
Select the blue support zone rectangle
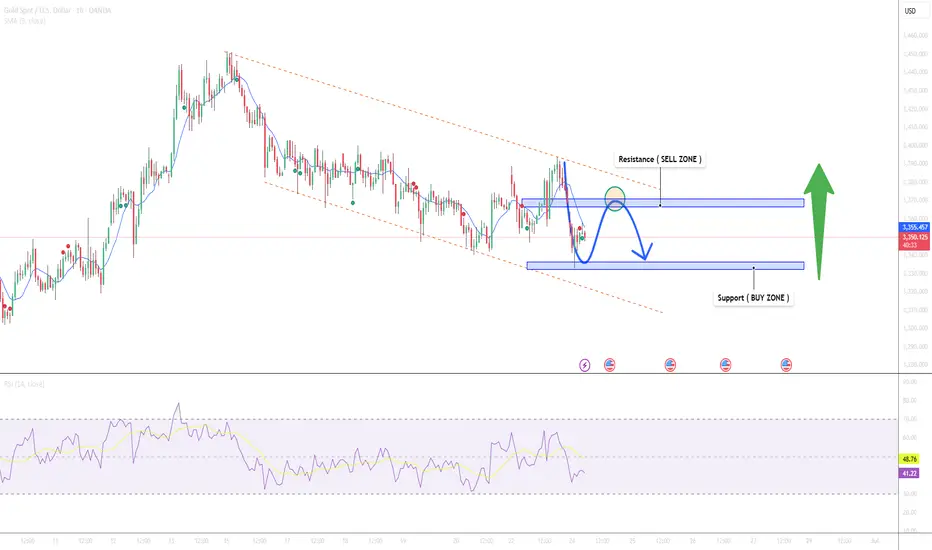665,266
